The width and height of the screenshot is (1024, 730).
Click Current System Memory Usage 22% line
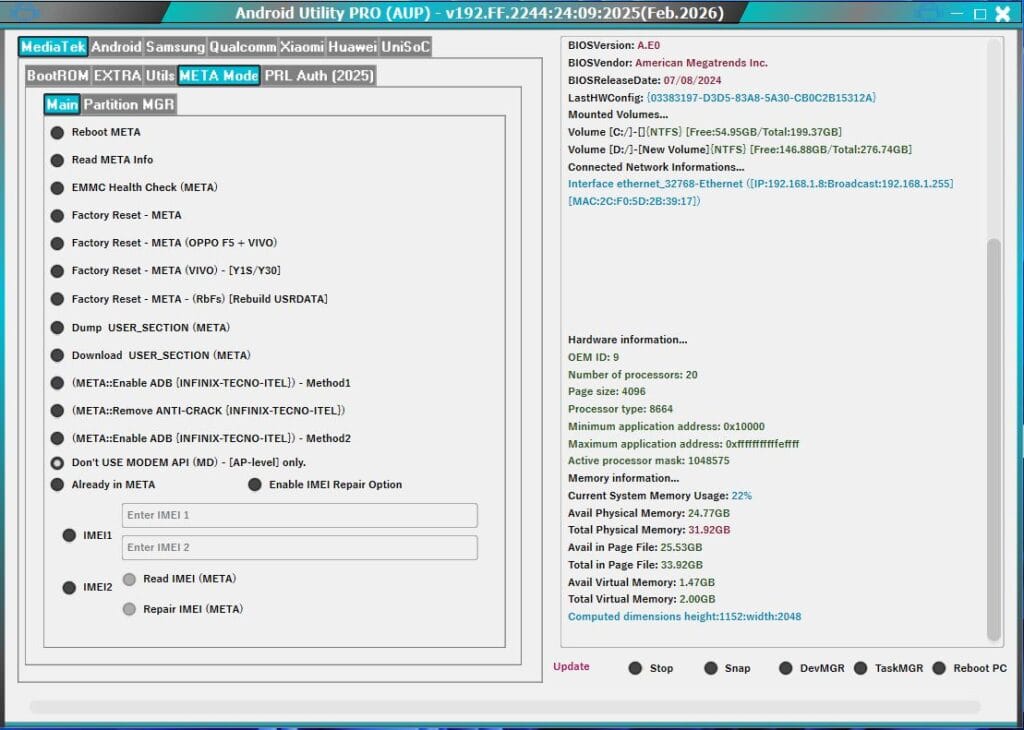tap(660, 496)
